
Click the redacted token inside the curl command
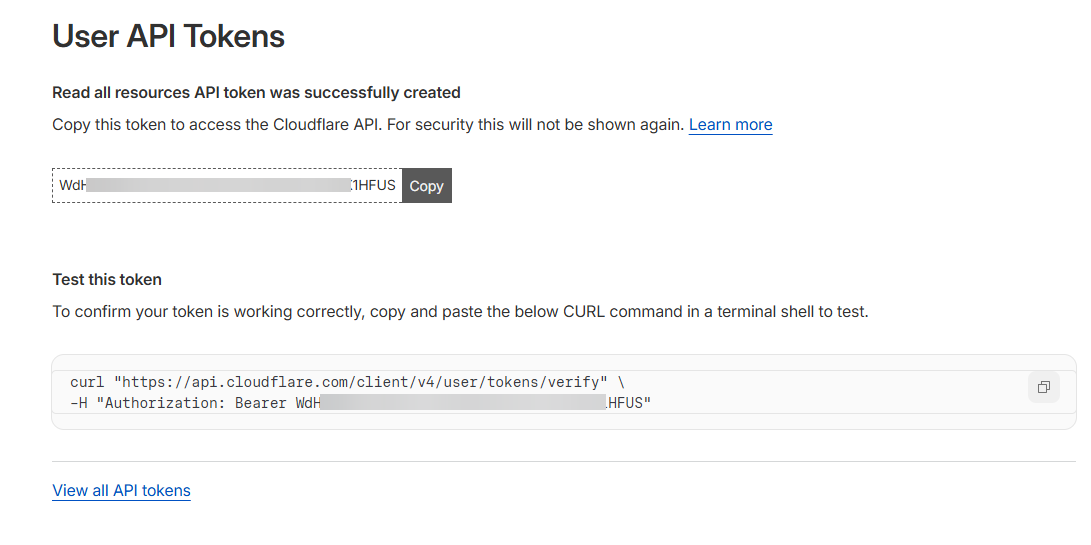460,403
